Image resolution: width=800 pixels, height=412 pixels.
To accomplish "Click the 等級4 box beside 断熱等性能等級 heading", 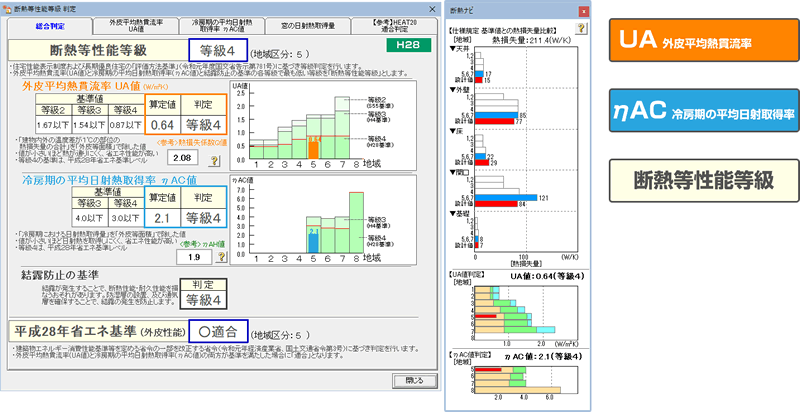I will [218, 50].
